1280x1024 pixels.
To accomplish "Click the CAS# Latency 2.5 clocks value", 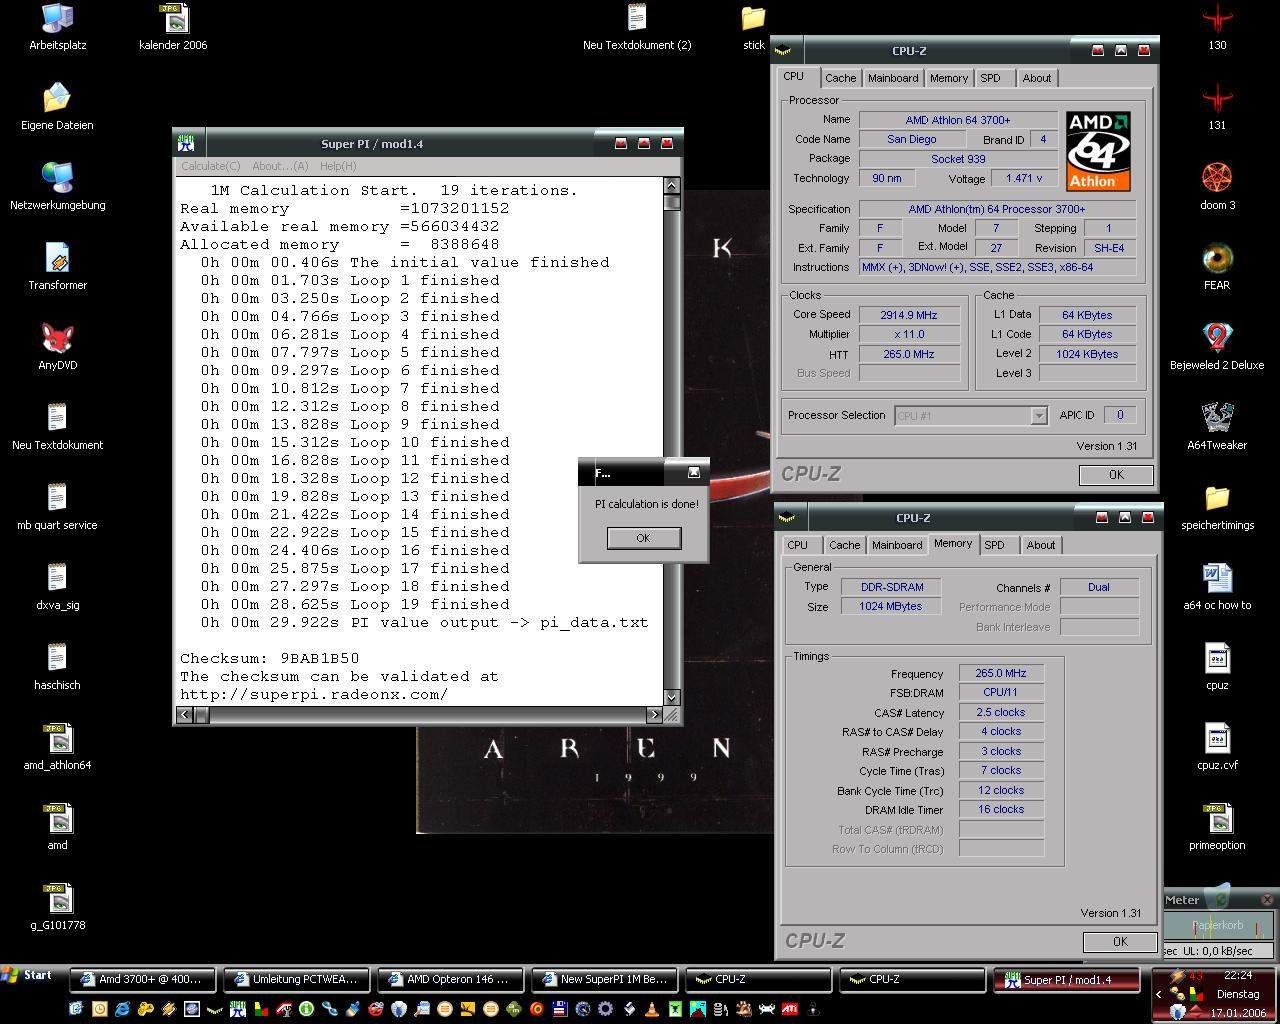I will 1001,712.
